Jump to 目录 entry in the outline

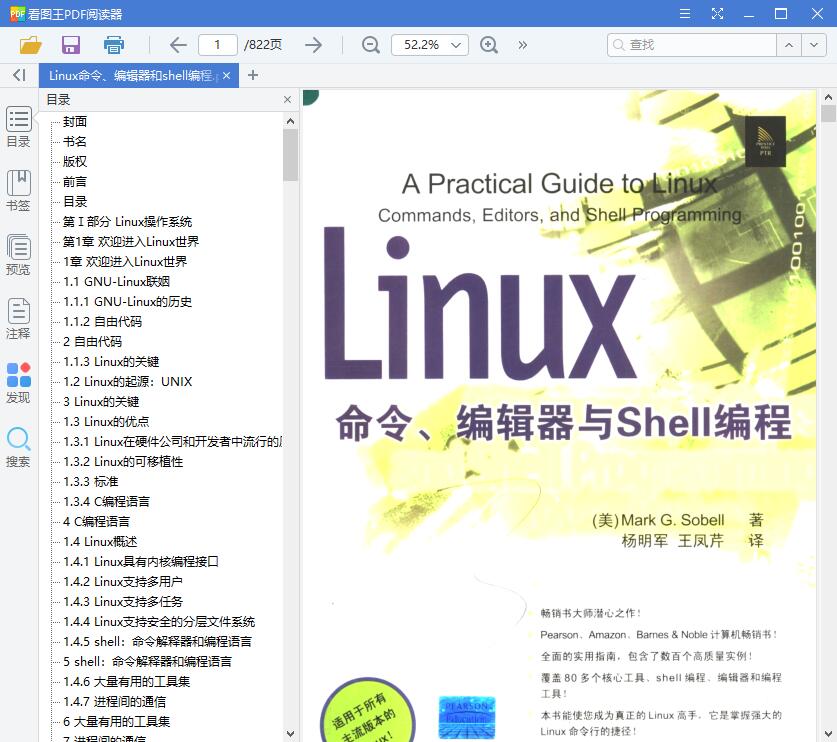coord(75,202)
